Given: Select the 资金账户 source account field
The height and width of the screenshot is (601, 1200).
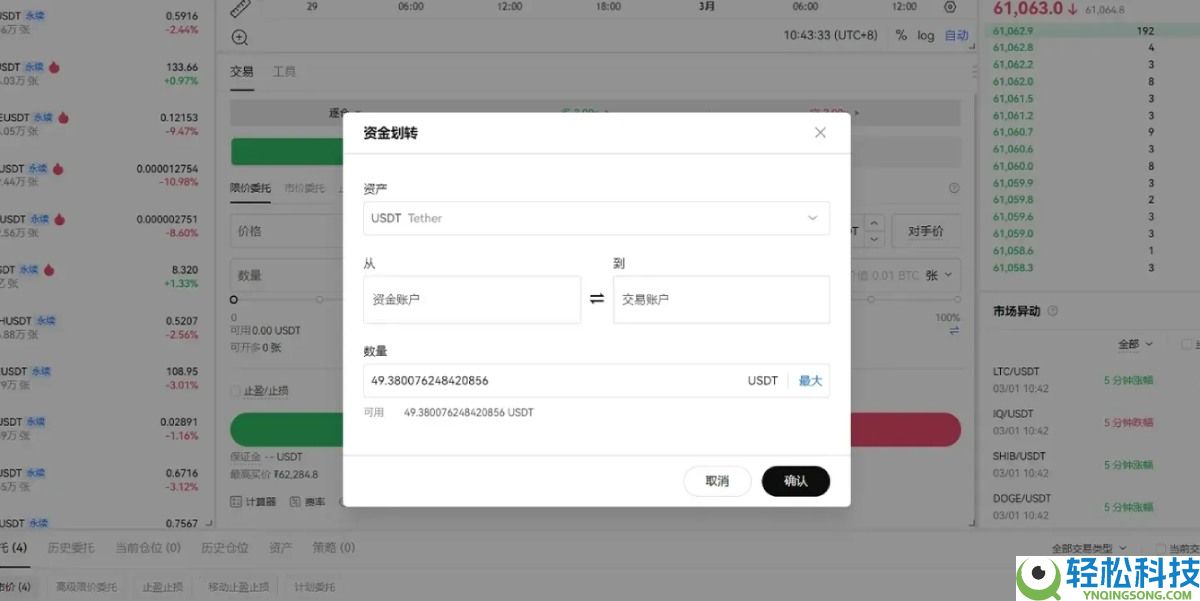Looking at the screenshot, I should click(472, 299).
